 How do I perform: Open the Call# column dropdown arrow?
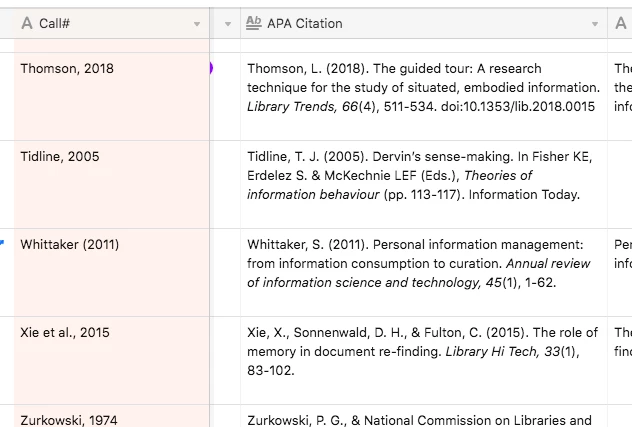[x=197, y=24]
